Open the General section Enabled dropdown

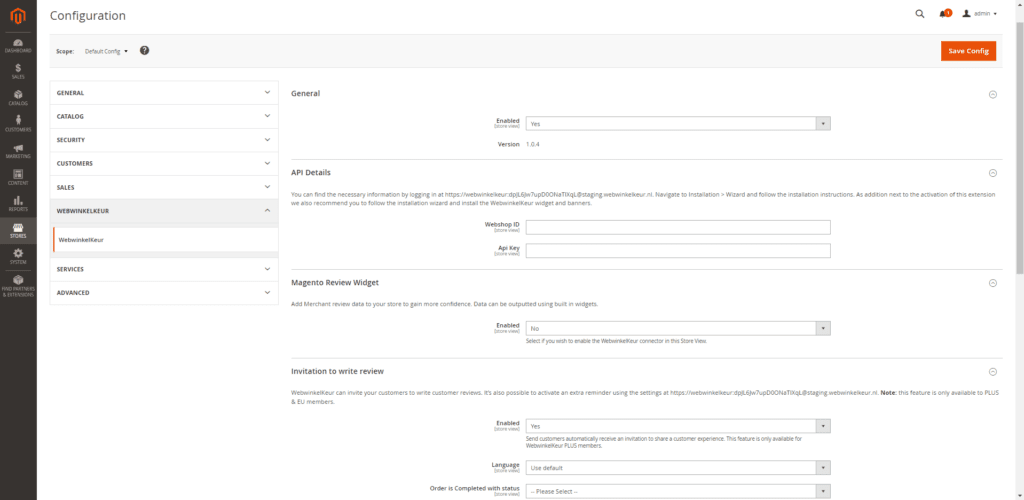[x=678, y=124]
